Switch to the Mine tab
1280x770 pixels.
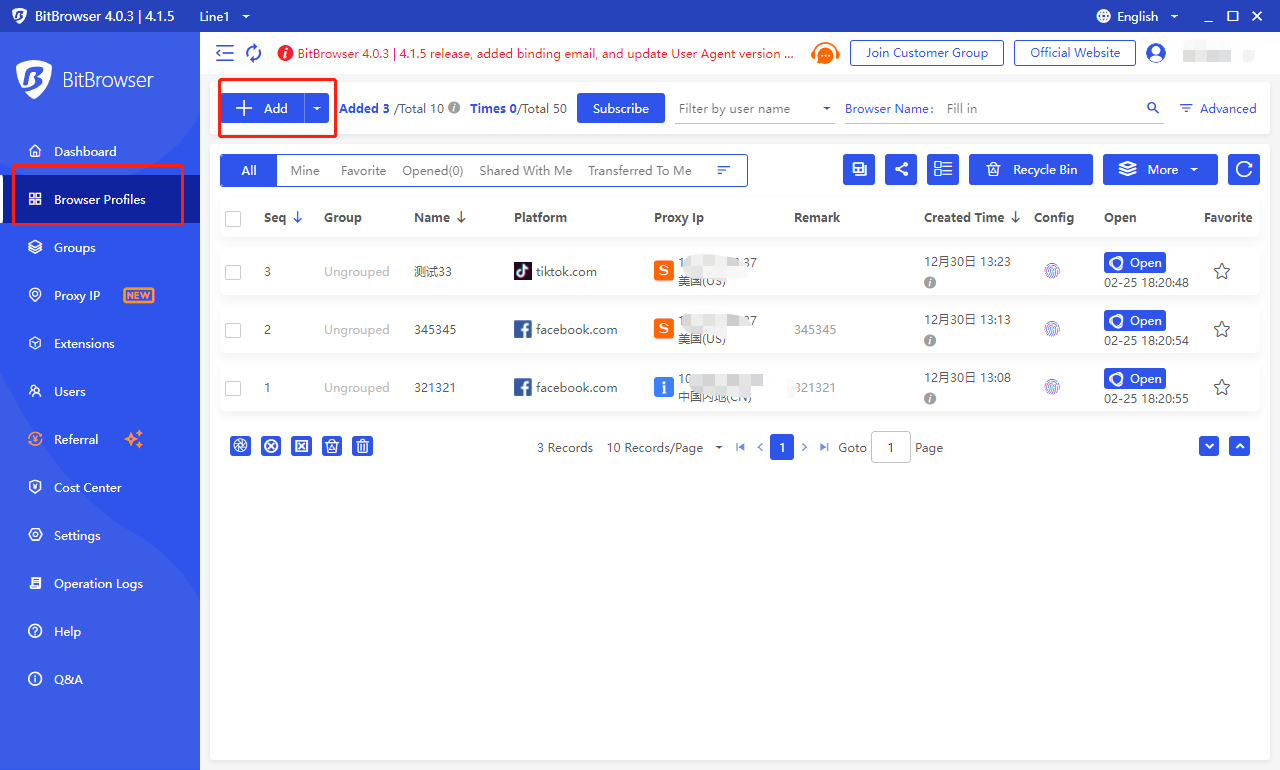click(305, 170)
